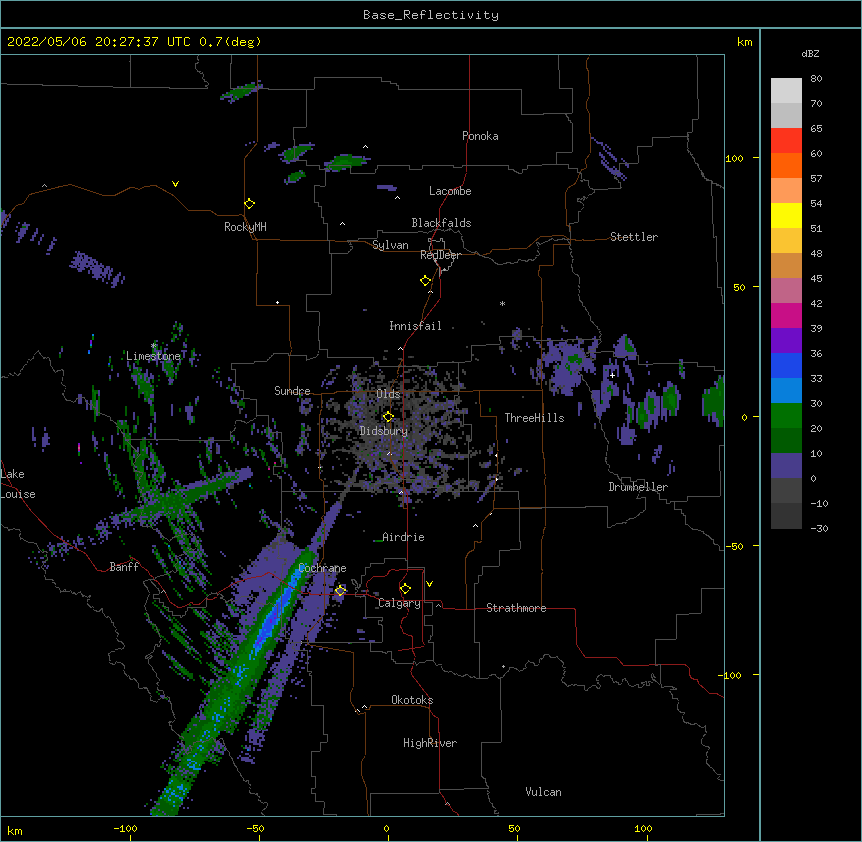Click the dBZ legend heading
The image size is (862, 842).
tap(810, 54)
